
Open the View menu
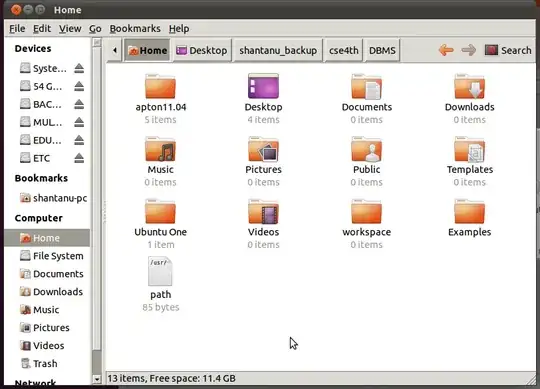click(x=70, y=29)
